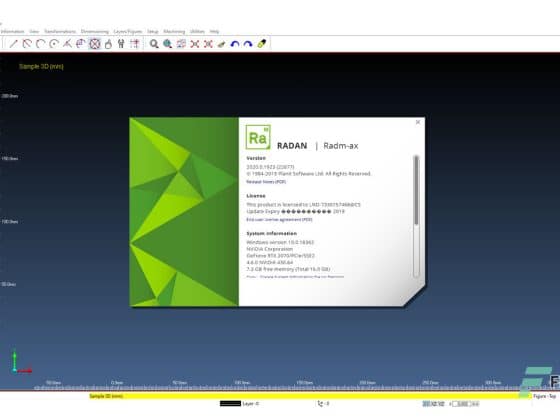
Task: Click the about dialog scrollbar thumb
Action: pyautogui.click(x=416, y=190)
